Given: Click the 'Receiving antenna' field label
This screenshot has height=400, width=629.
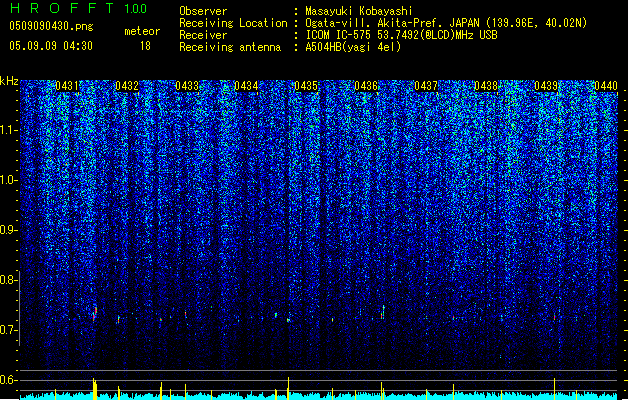Looking at the screenshot, I should coord(230,47).
